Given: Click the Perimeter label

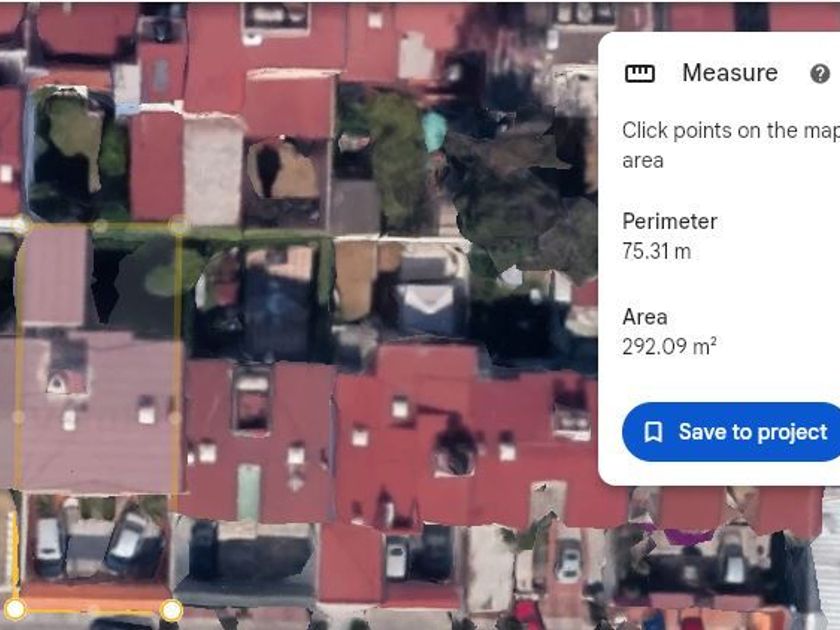Looking at the screenshot, I should (x=670, y=221).
